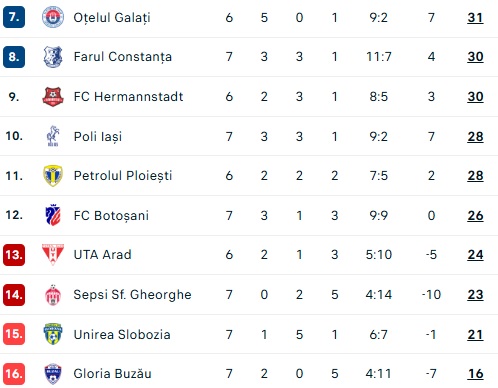Select the Sepsi Sf. Gheorghe logo
Image resolution: width=498 pixels, height=388 pixels.
53,295
